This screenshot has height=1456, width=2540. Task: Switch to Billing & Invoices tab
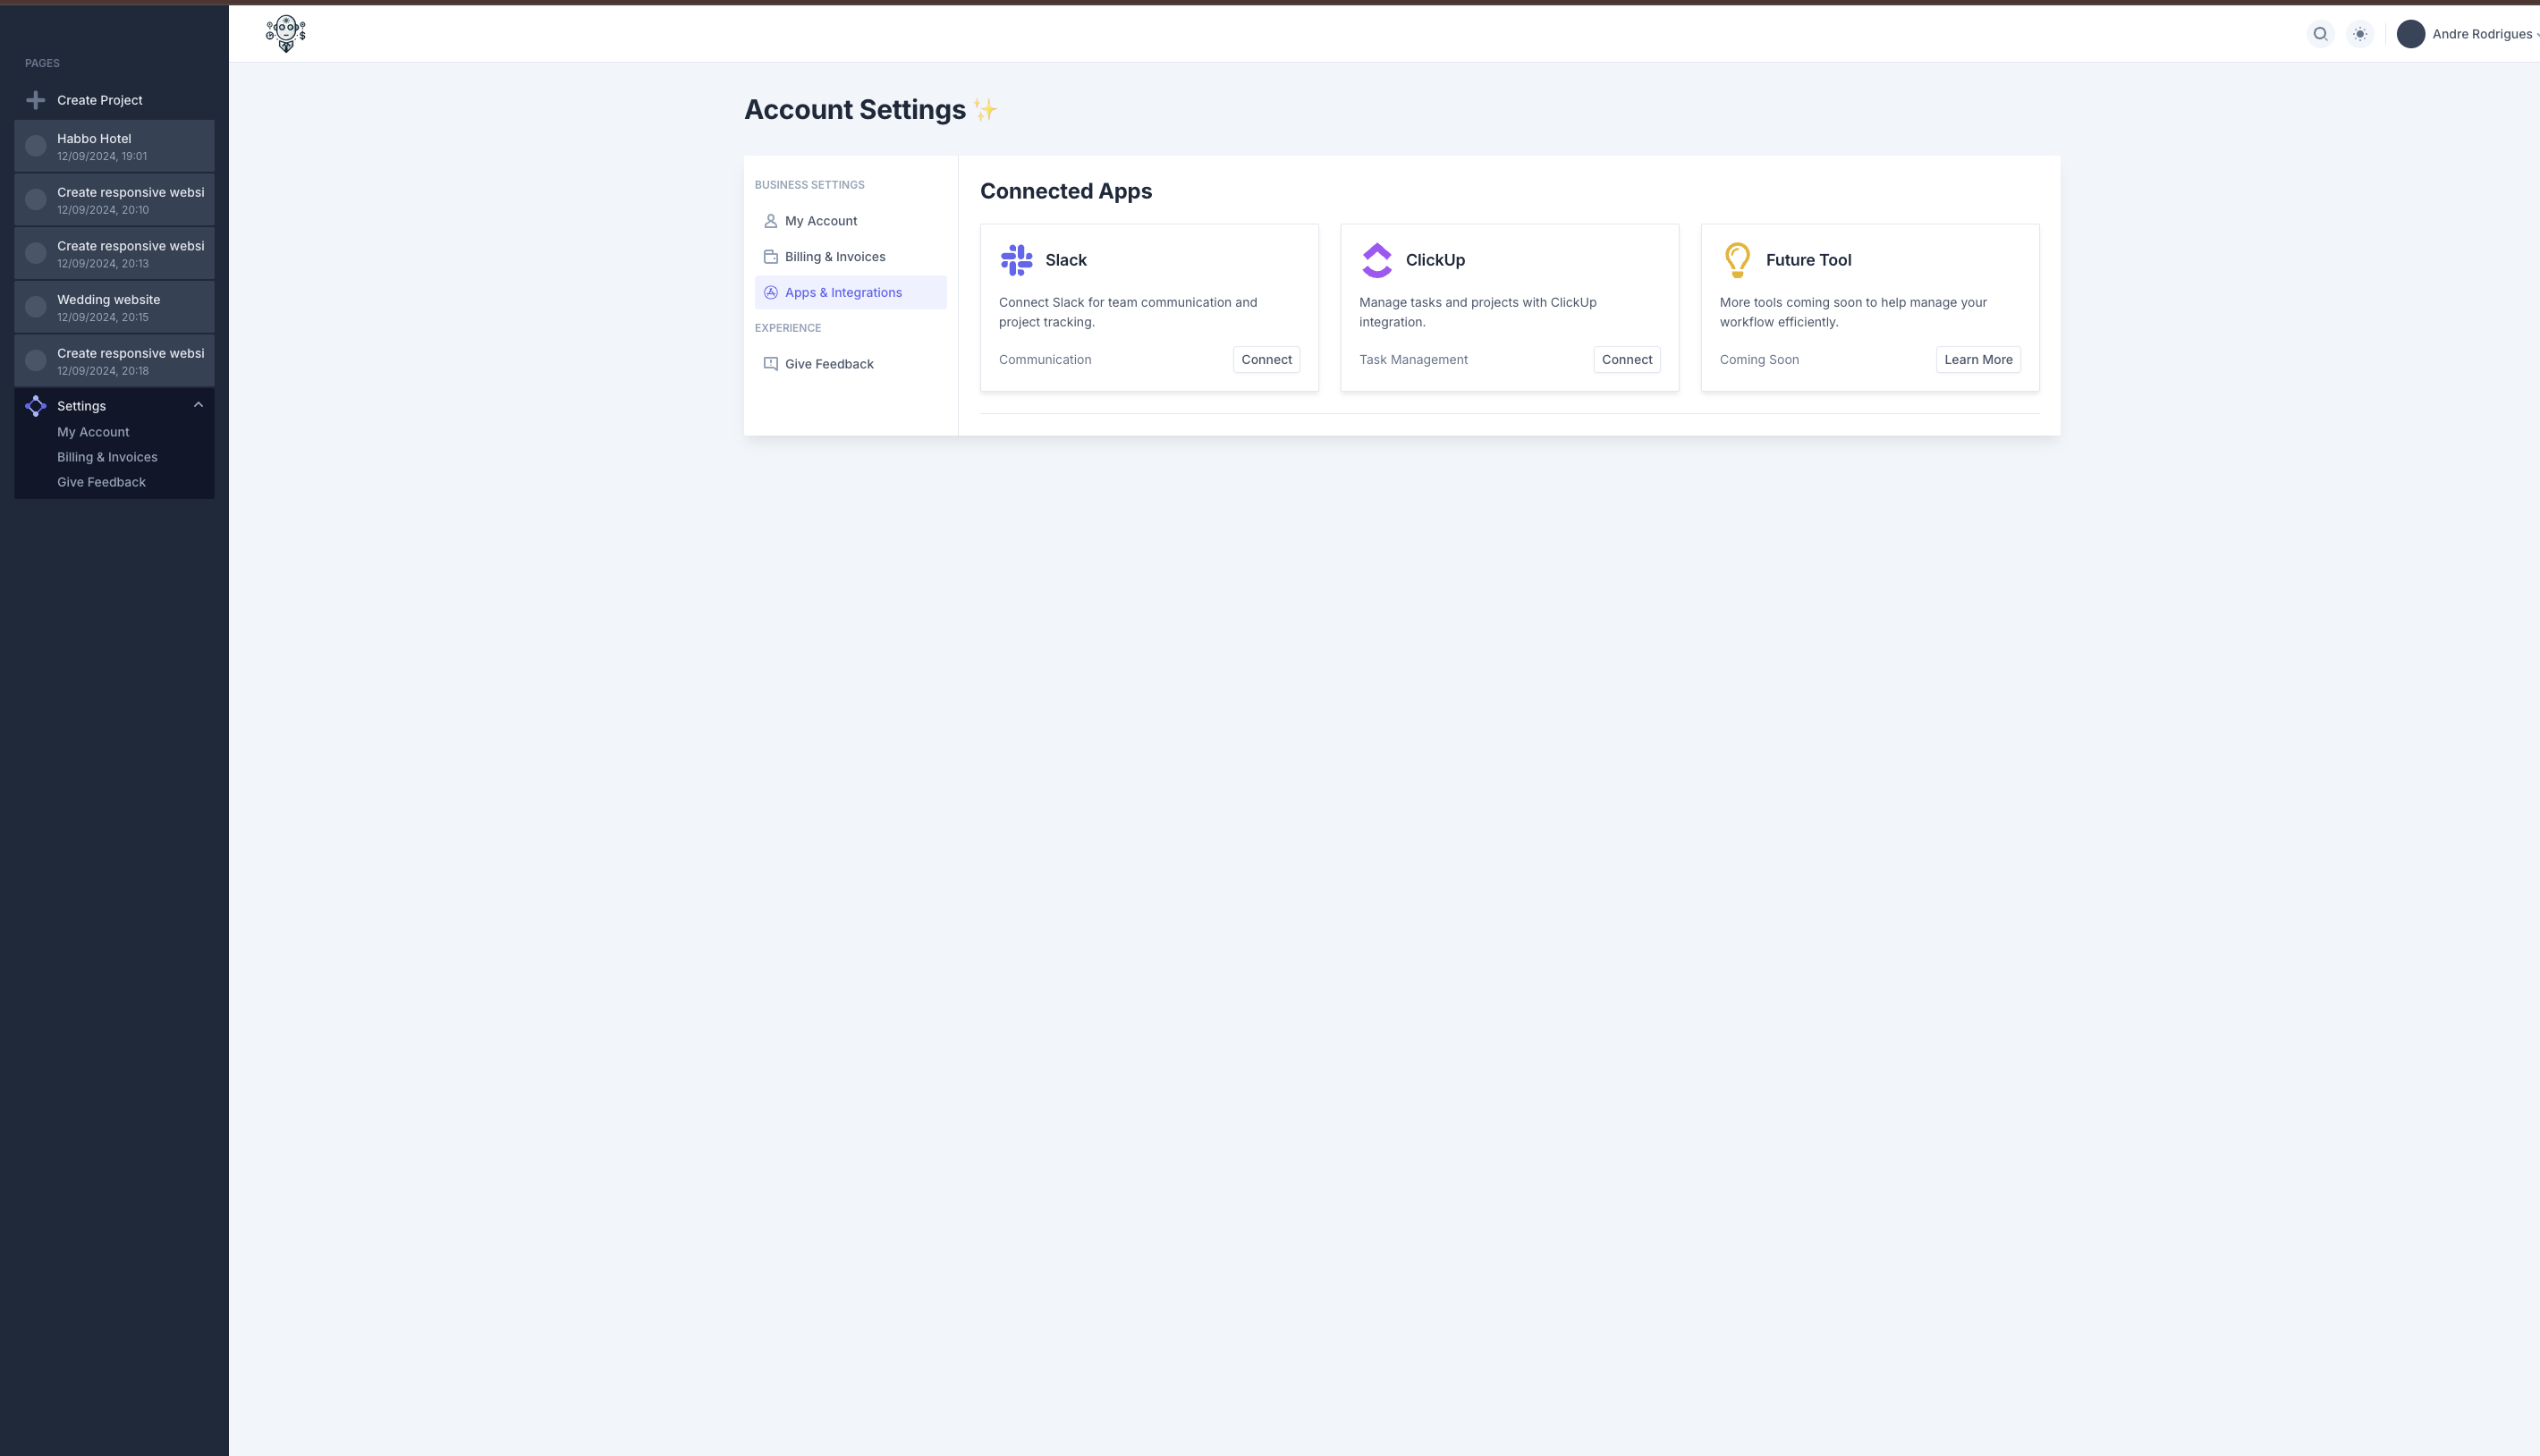pos(834,257)
